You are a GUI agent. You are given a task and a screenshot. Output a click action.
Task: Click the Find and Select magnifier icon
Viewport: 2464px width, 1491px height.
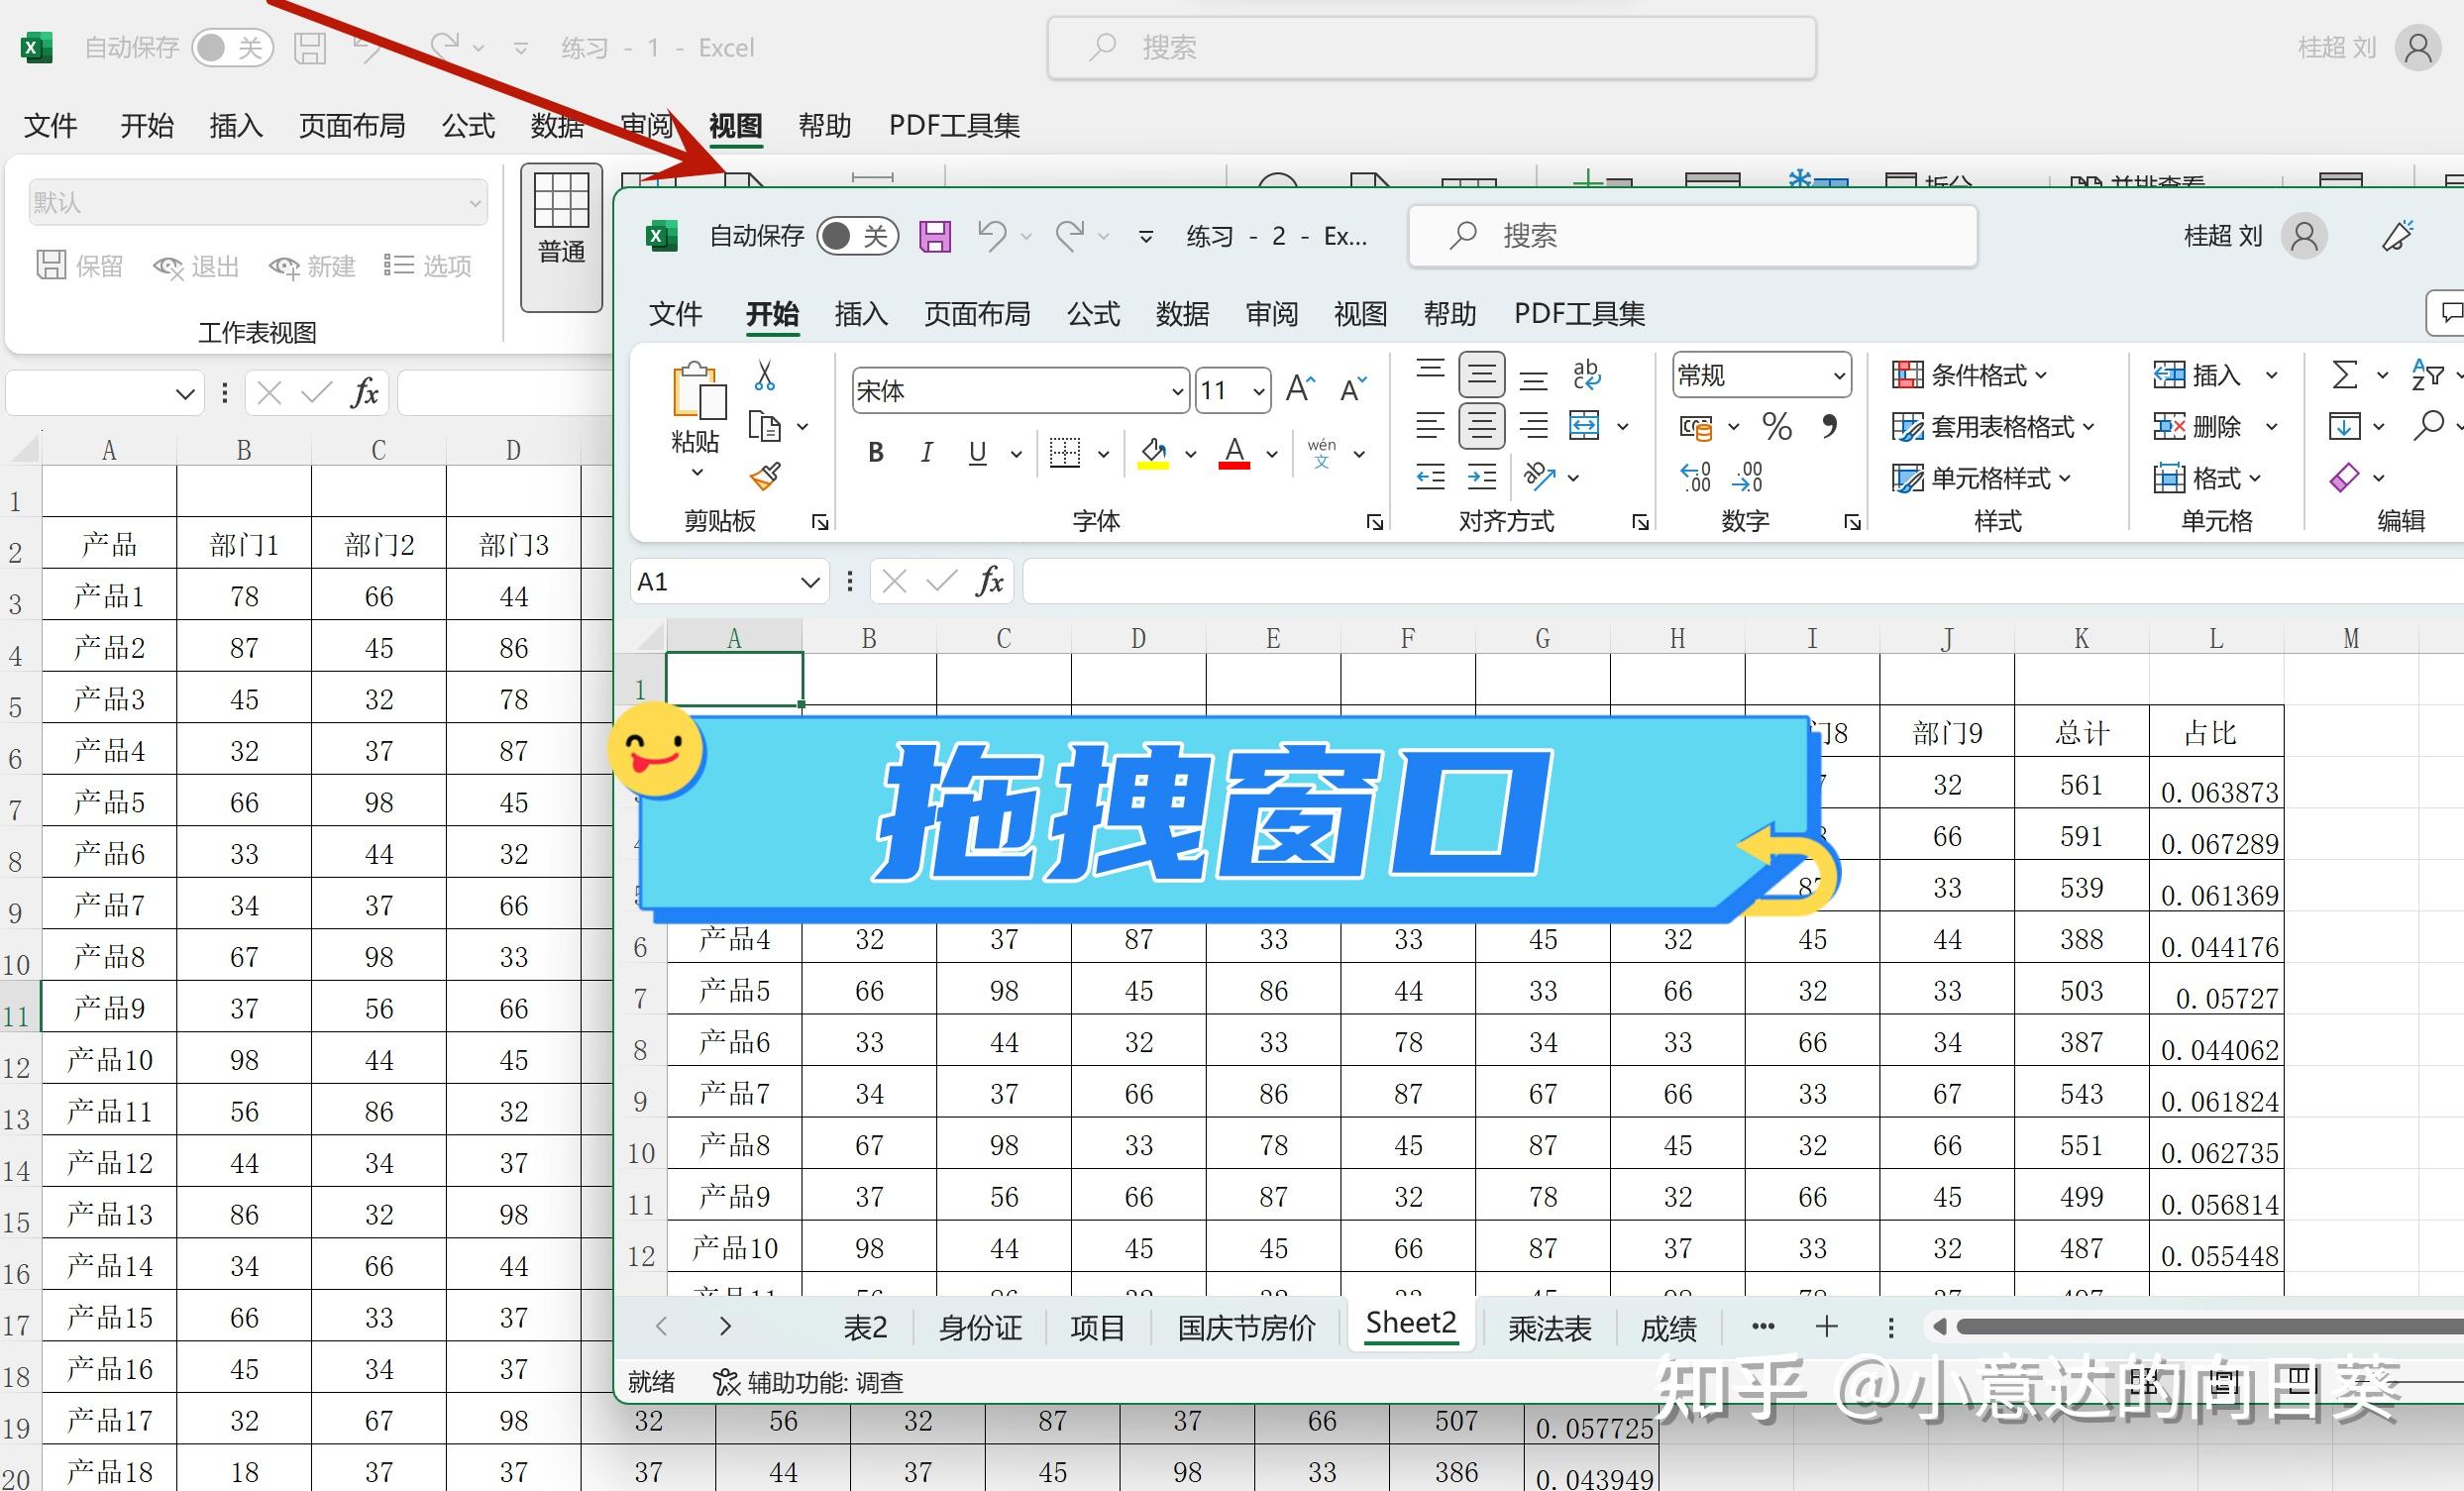pyautogui.click(x=2428, y=426)
